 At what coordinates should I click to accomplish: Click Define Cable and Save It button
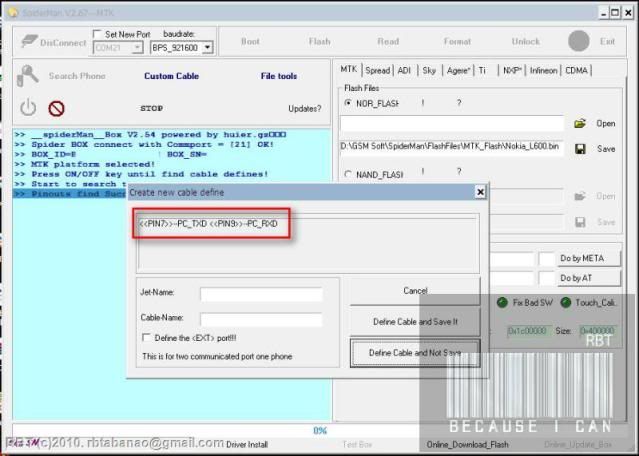click(x=415, y=322)
